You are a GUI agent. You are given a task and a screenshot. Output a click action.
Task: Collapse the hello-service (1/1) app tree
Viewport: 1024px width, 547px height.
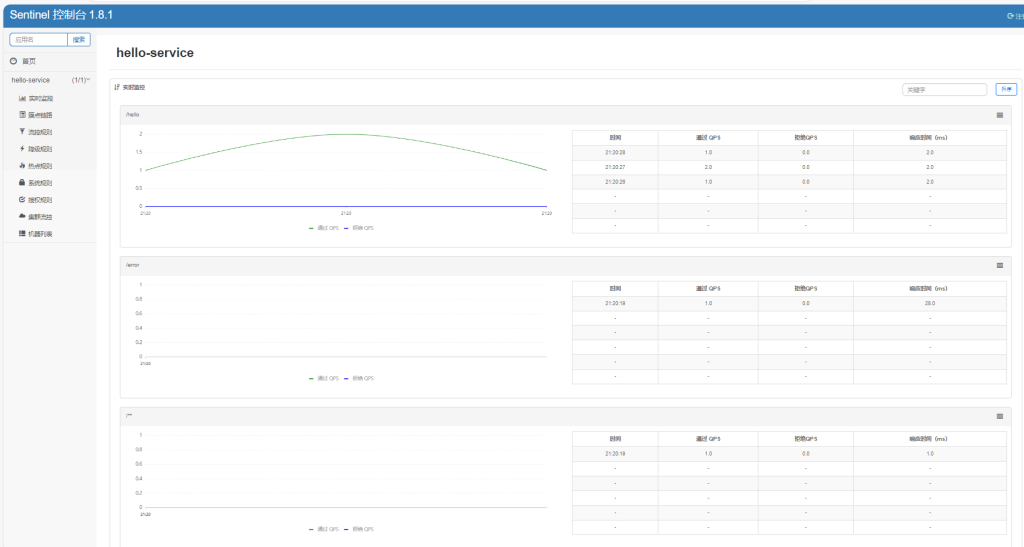[x=50, y=80]
